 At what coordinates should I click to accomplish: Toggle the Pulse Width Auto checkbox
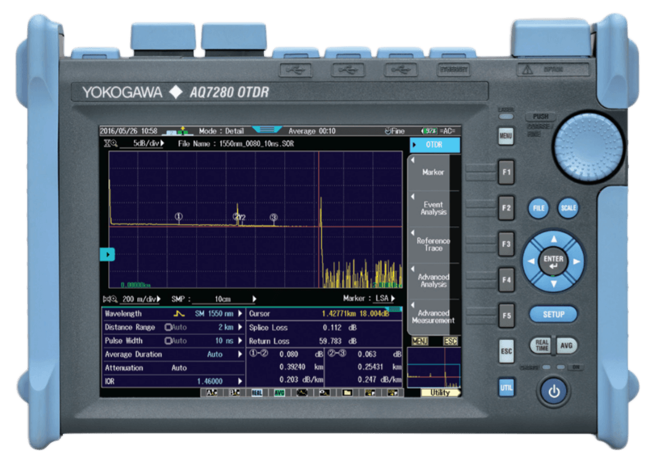click(168, 341)
